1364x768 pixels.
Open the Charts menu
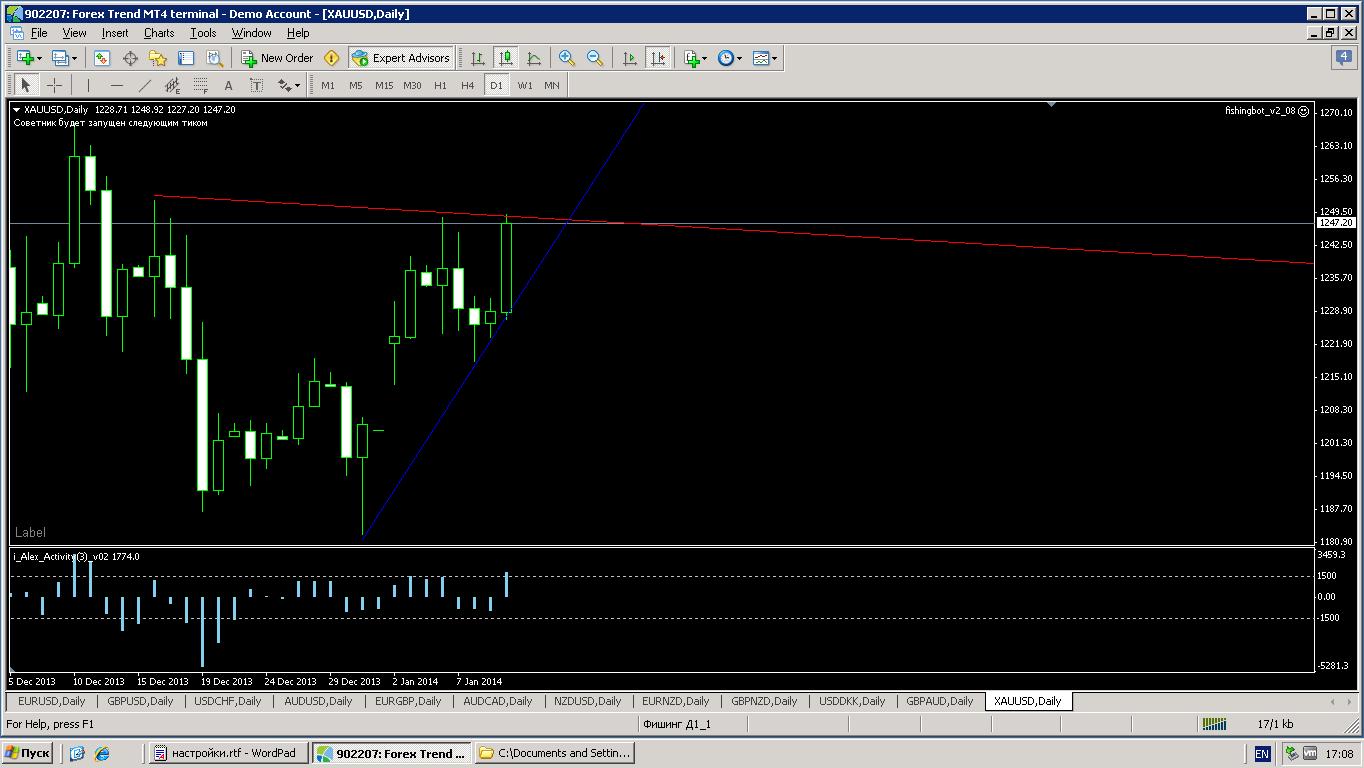tap(159, 33)
